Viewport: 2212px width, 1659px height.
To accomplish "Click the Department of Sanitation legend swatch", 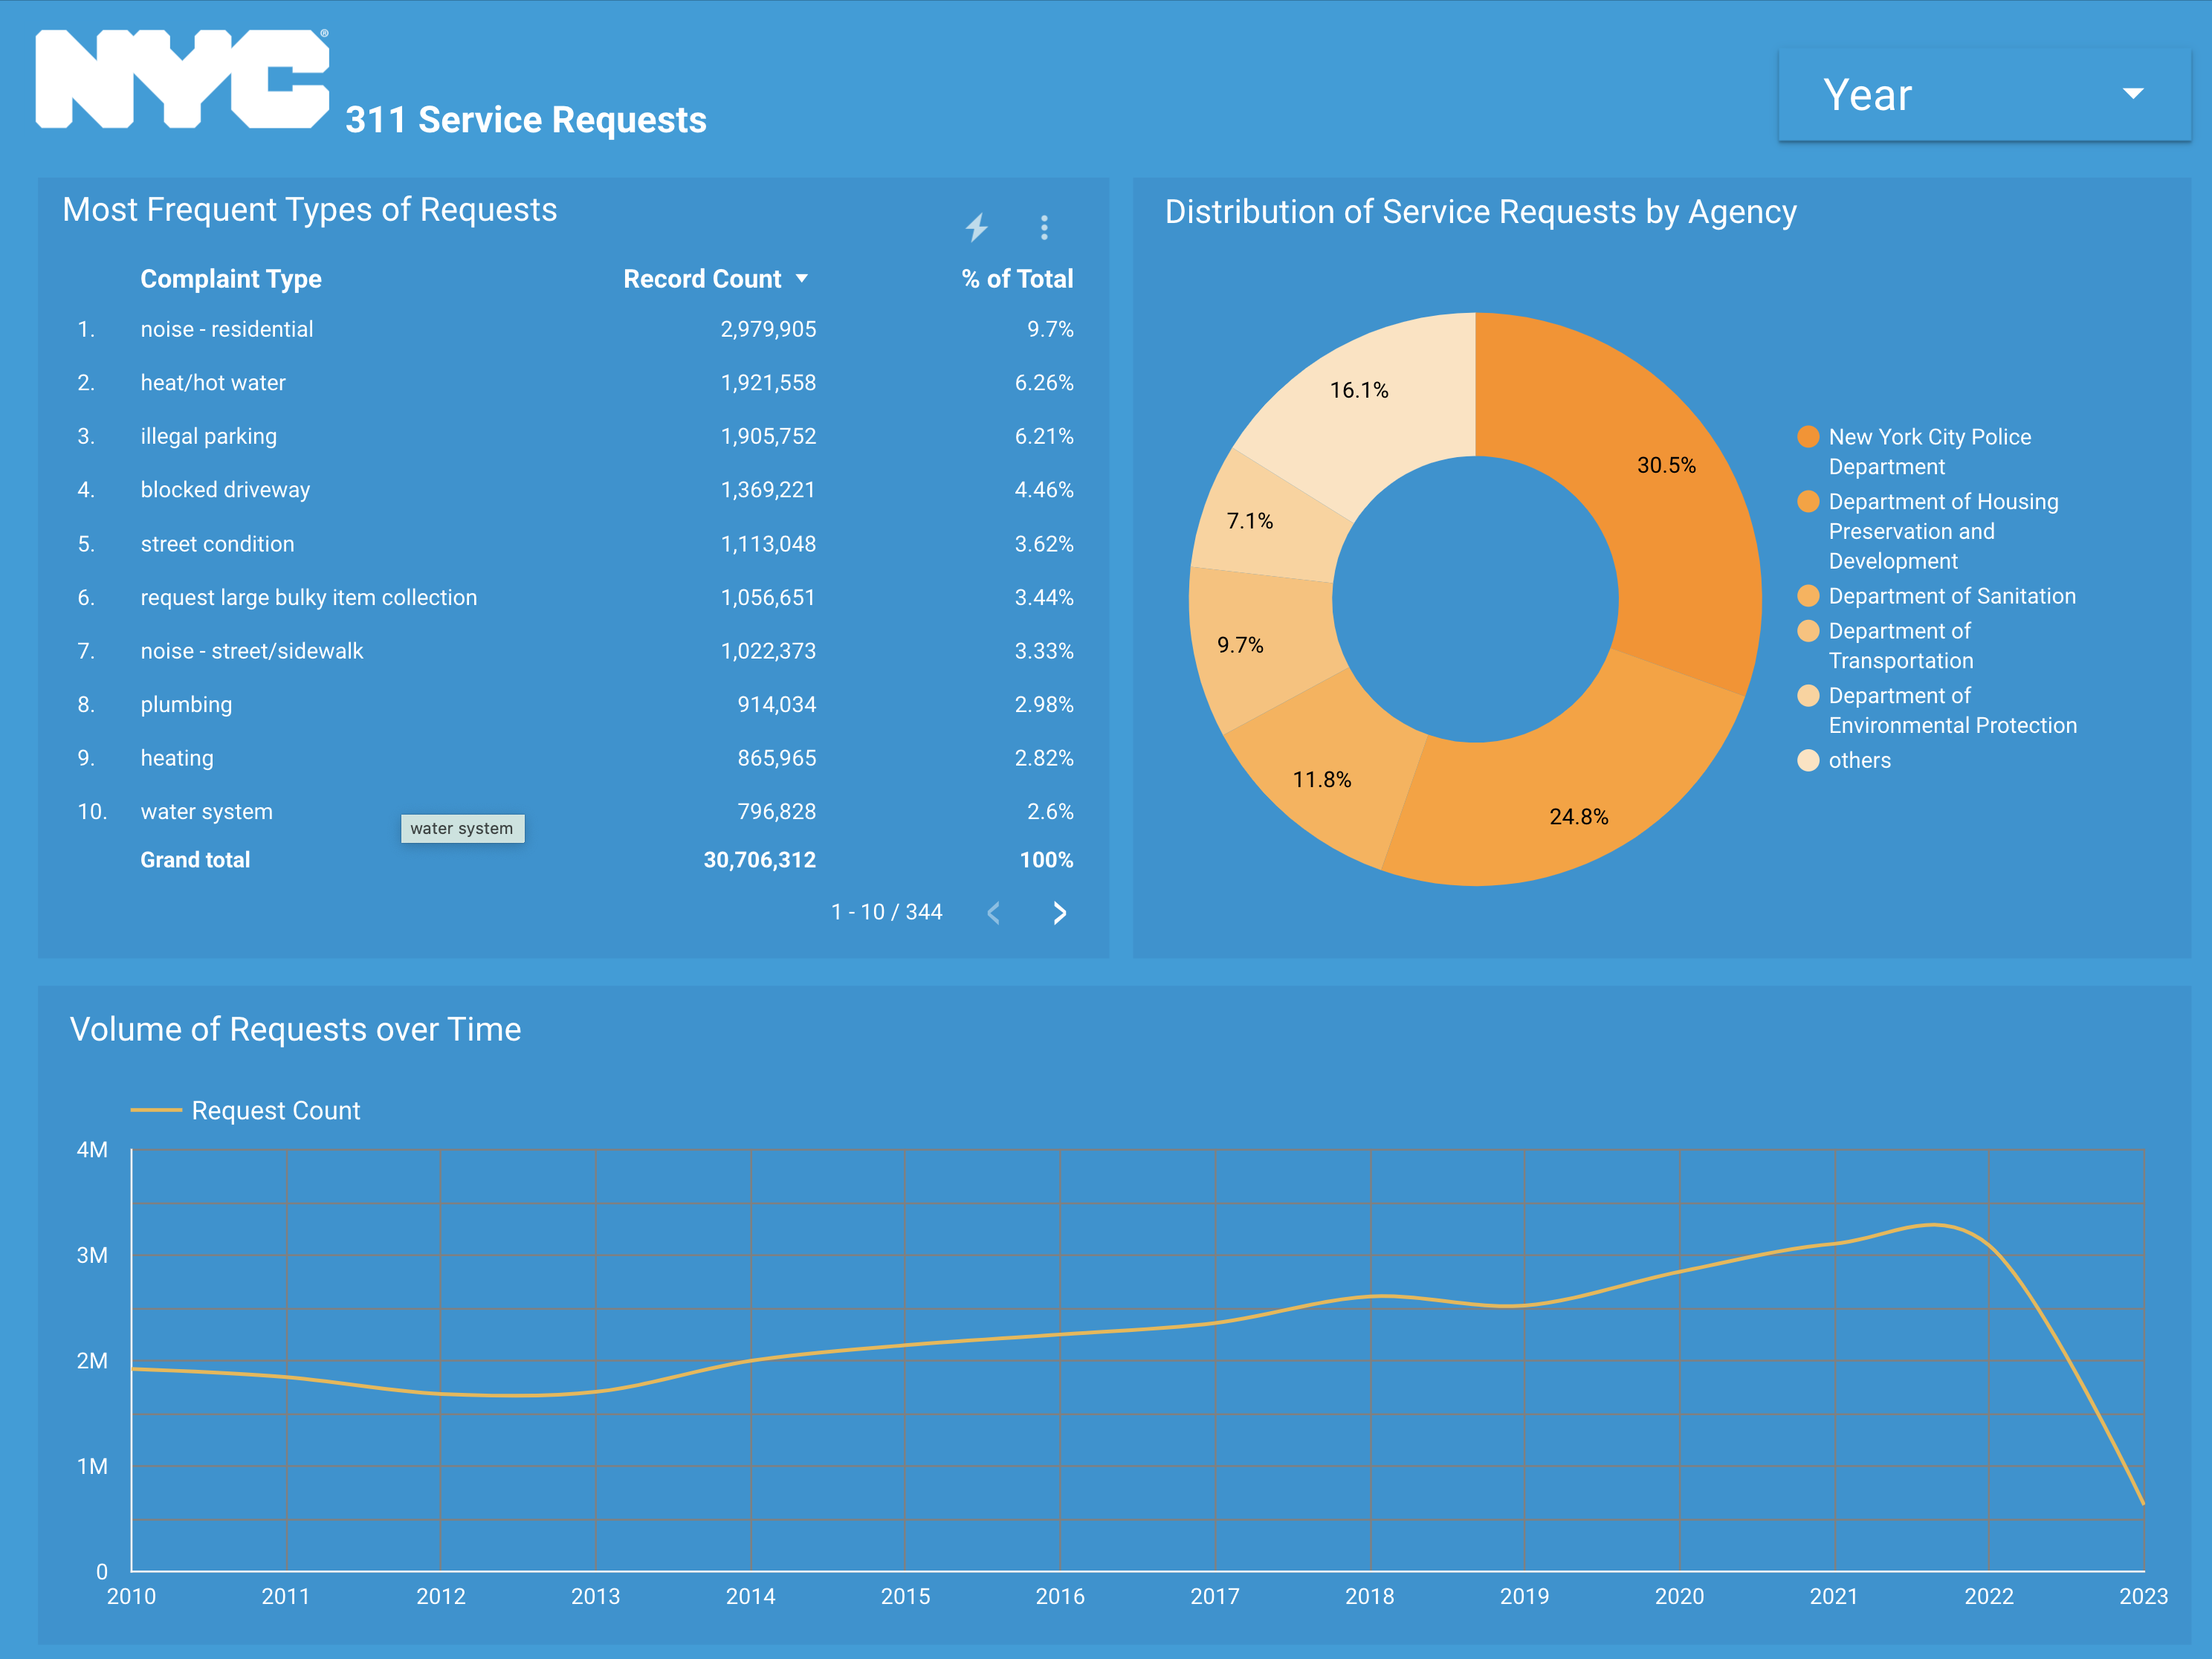I will point(1808,596).
